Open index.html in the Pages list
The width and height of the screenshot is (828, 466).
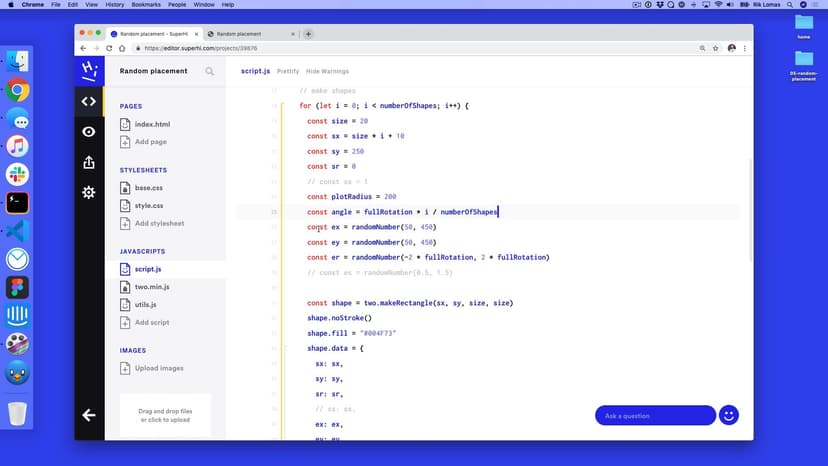(152, 124)
